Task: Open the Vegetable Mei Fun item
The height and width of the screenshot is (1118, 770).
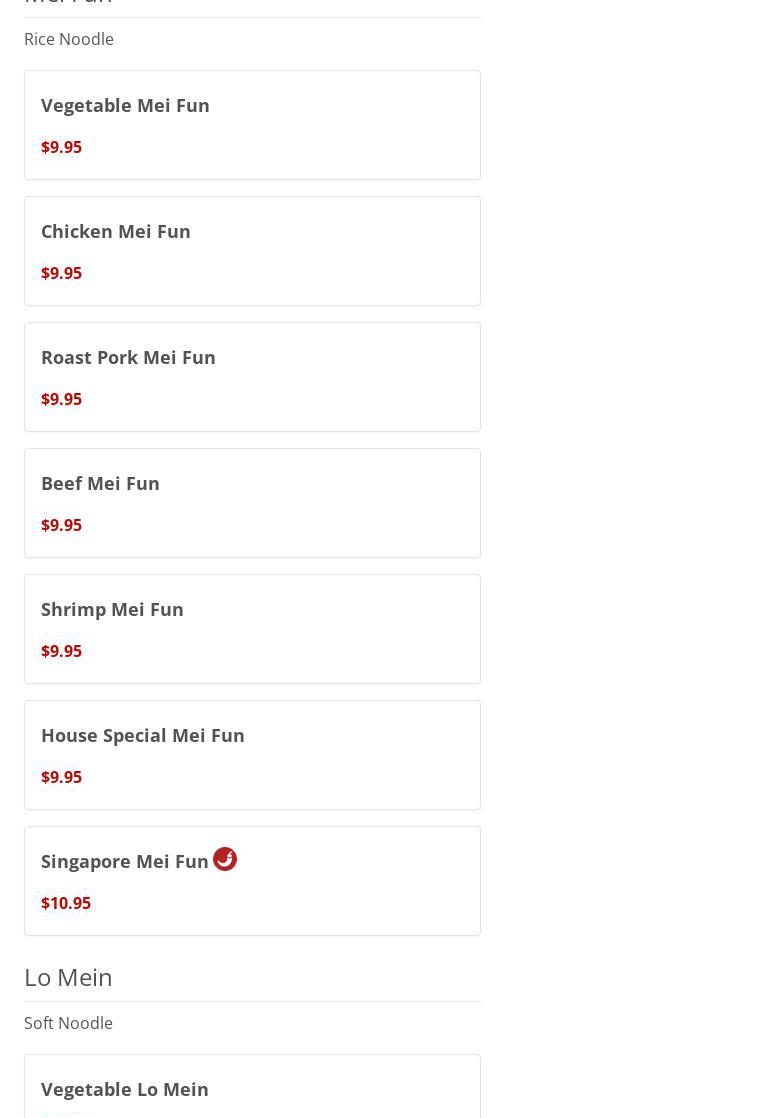Action: tap(252, 125)
